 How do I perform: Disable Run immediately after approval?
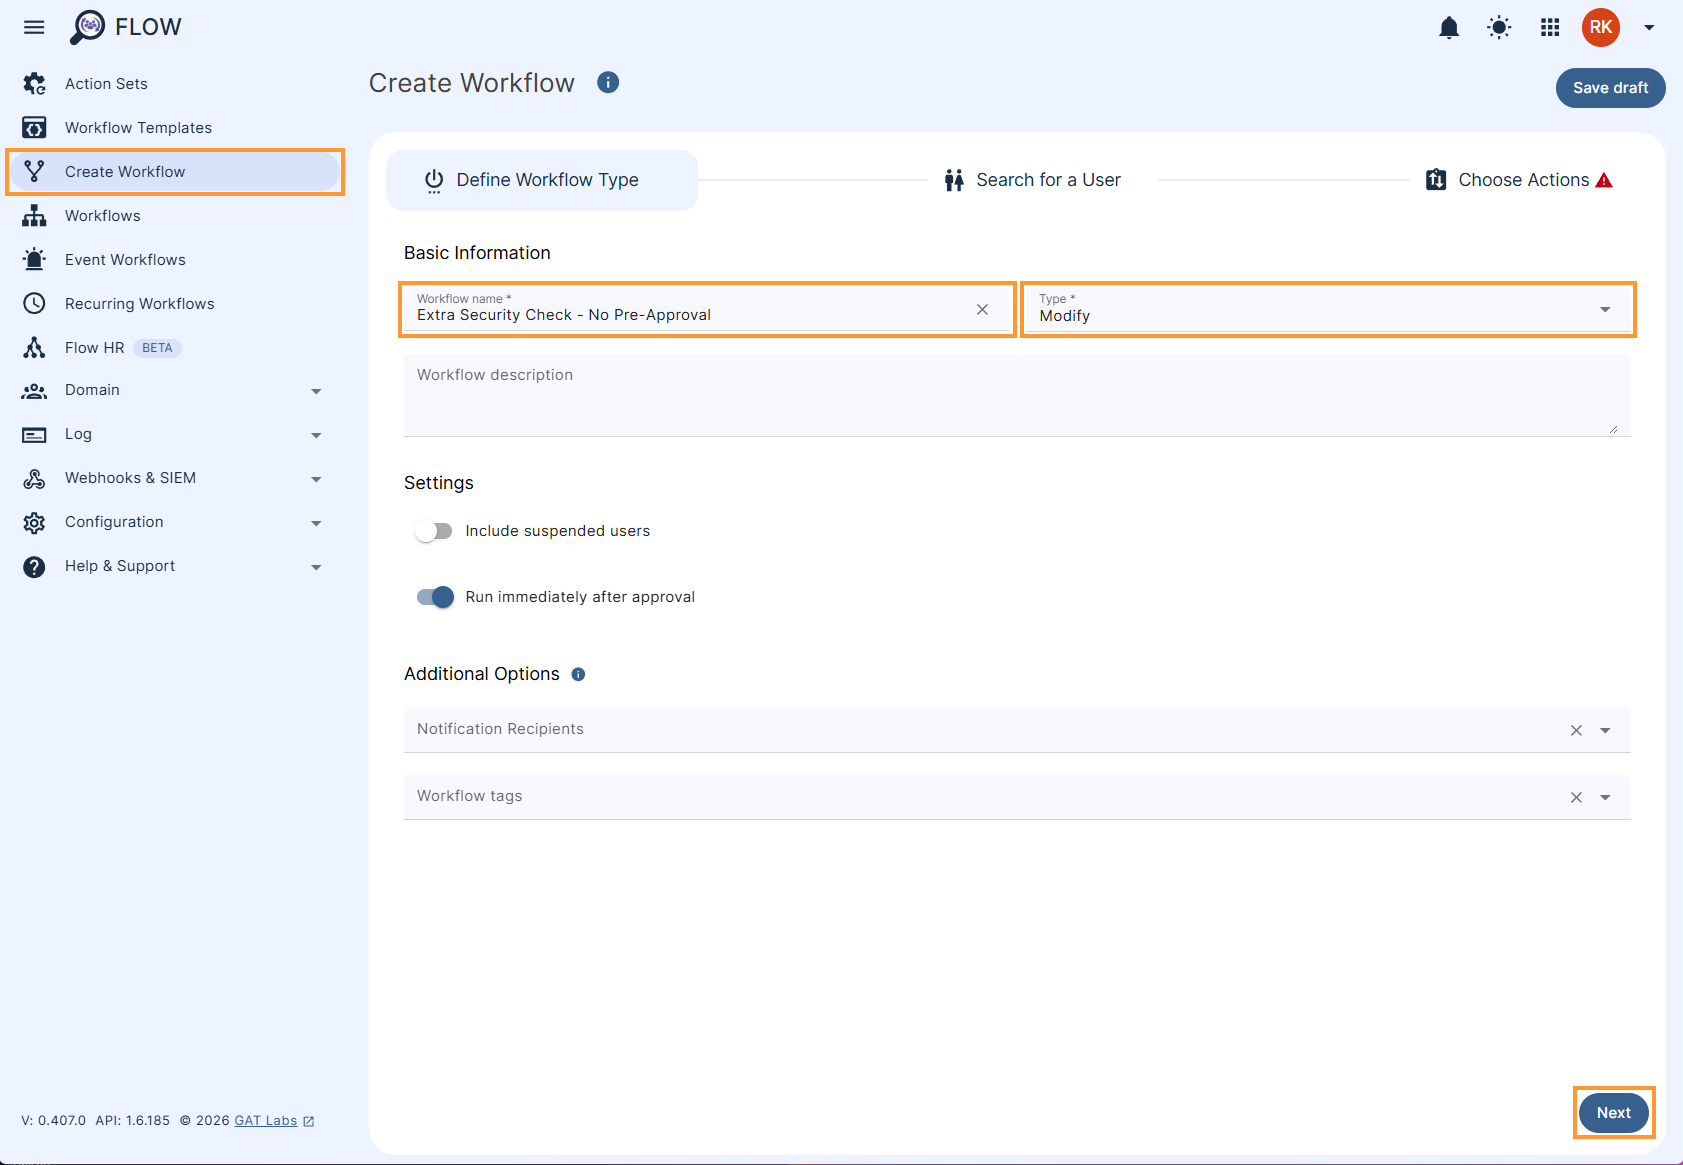click(434, 596)
